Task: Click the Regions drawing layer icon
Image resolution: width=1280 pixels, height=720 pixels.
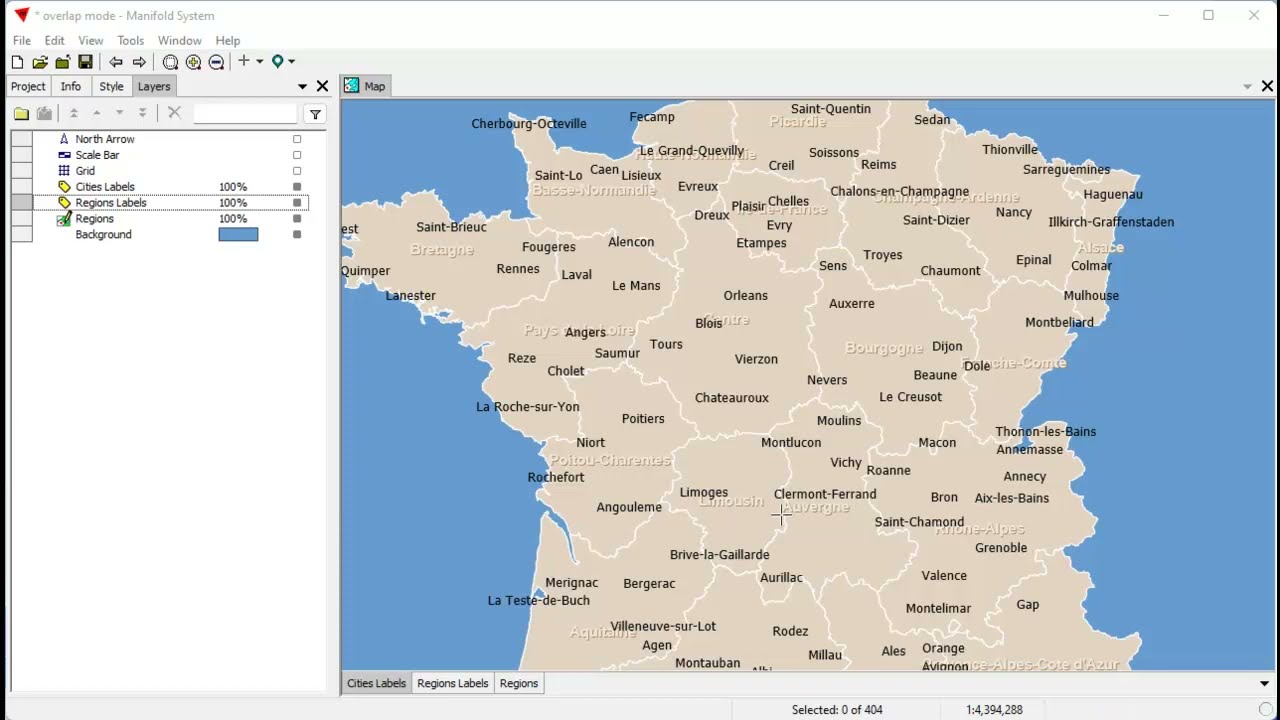Action: 64,219
